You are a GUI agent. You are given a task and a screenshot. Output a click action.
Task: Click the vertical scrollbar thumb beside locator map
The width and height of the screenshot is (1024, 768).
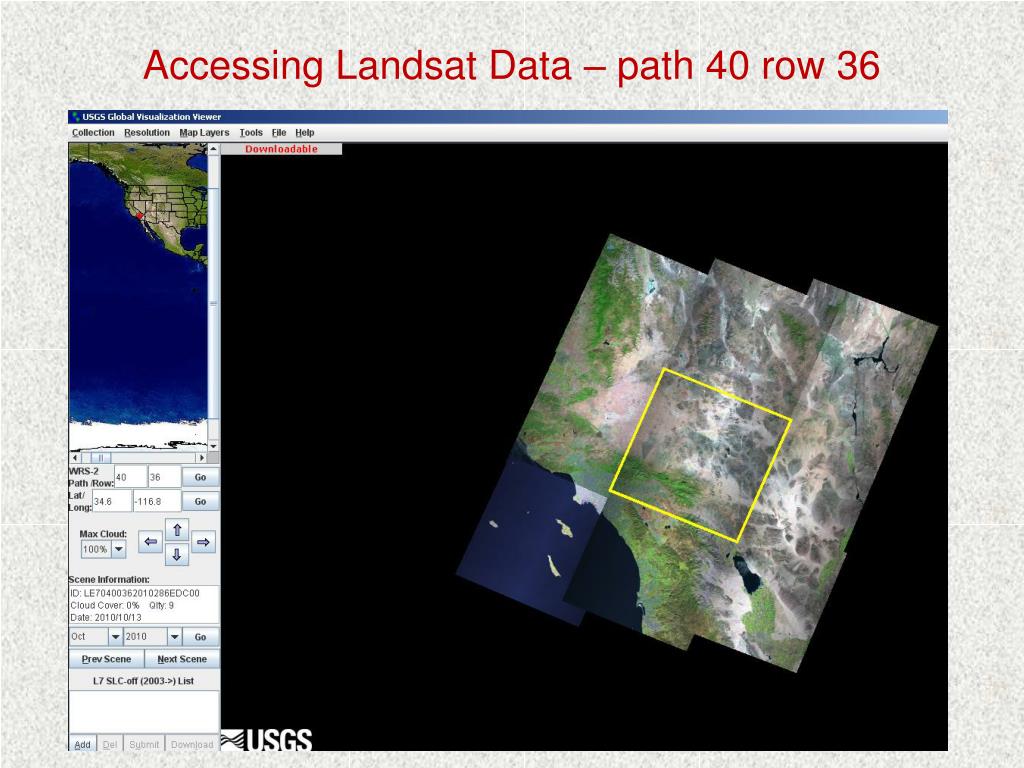[214, 304]
